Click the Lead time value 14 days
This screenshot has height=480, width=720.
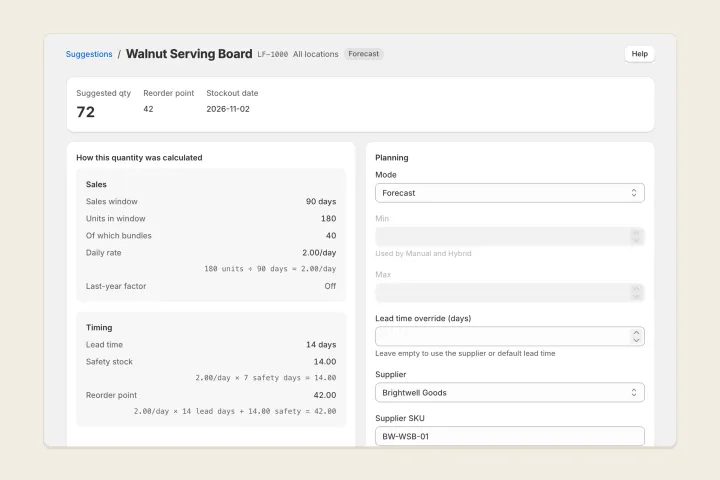[x=321, y=344]
